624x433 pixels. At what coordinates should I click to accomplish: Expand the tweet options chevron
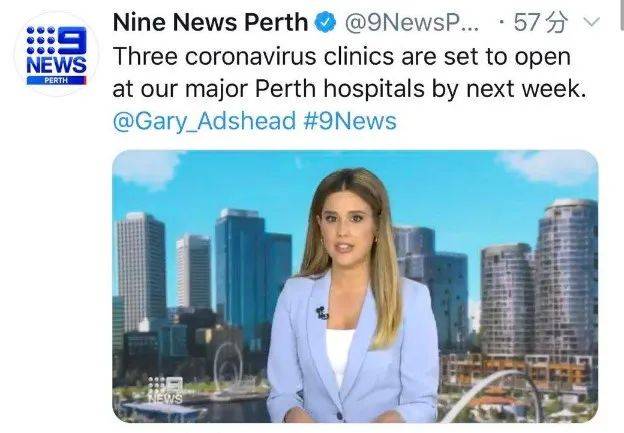click(591, 22)
